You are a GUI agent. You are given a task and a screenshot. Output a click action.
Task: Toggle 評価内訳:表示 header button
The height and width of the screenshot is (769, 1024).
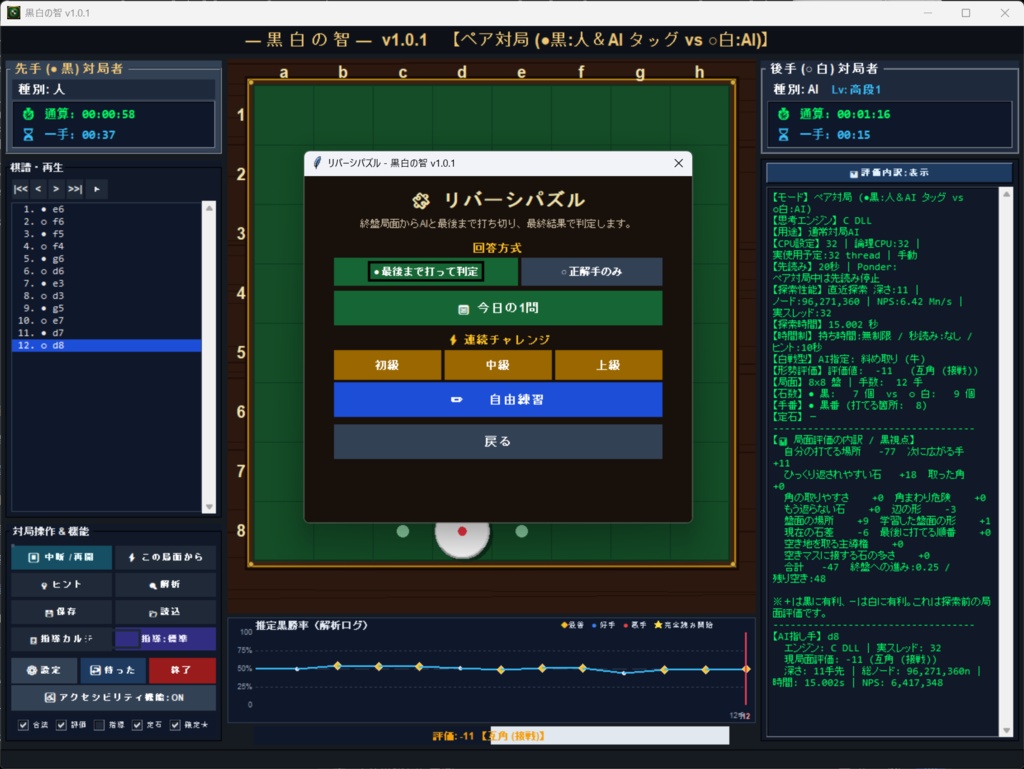889,173
